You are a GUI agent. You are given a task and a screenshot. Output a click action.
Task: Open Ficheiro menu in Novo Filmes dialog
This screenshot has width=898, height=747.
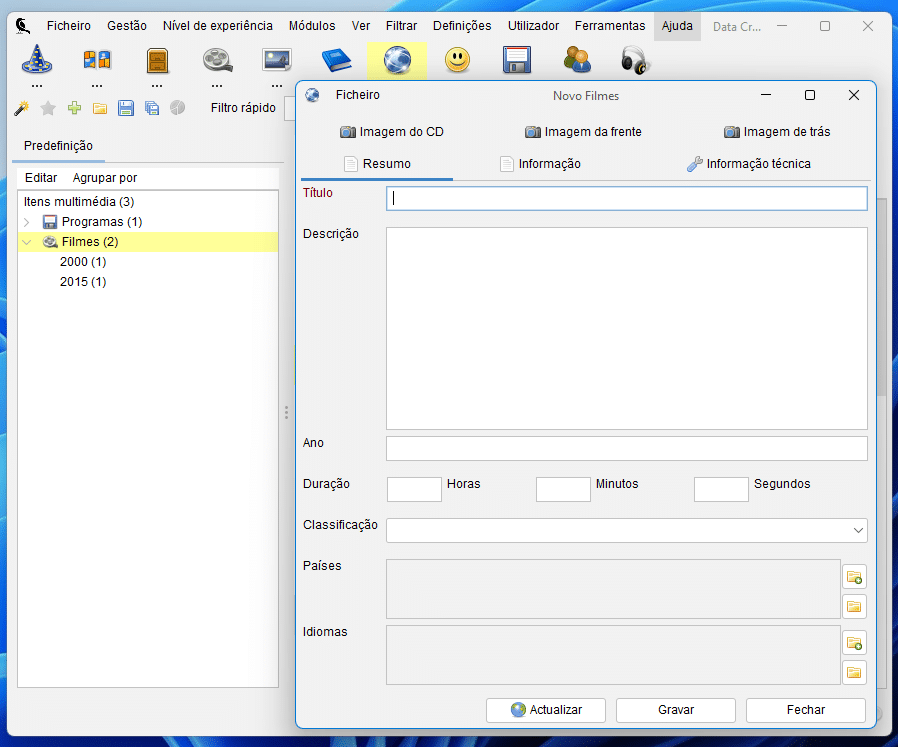click(x=357, y=95)
